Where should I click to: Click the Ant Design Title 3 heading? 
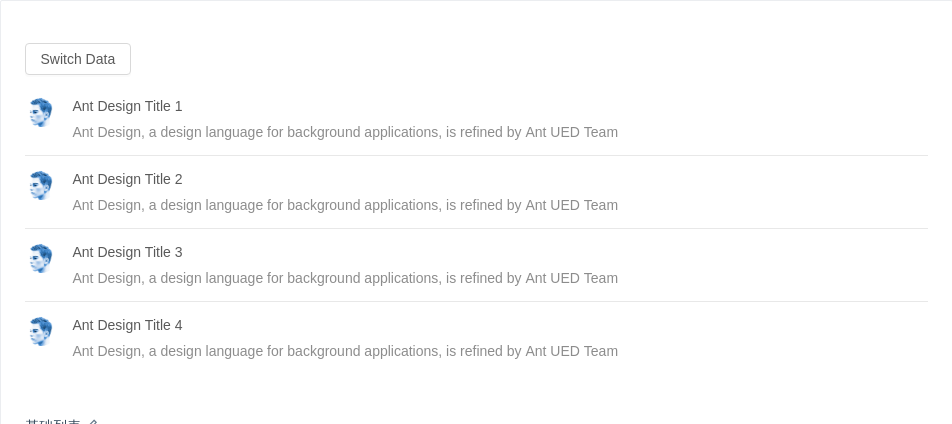pyautogui.click(x=127, y=252)
